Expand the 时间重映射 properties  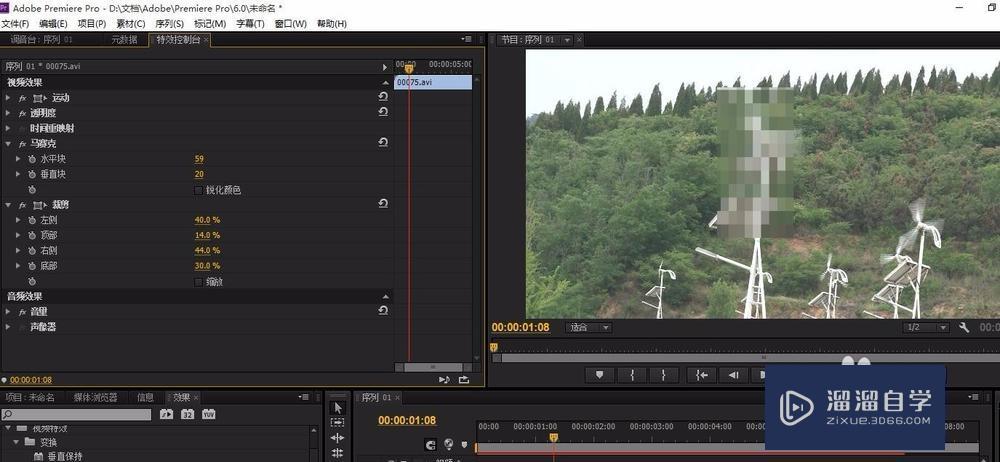point(8,128)
